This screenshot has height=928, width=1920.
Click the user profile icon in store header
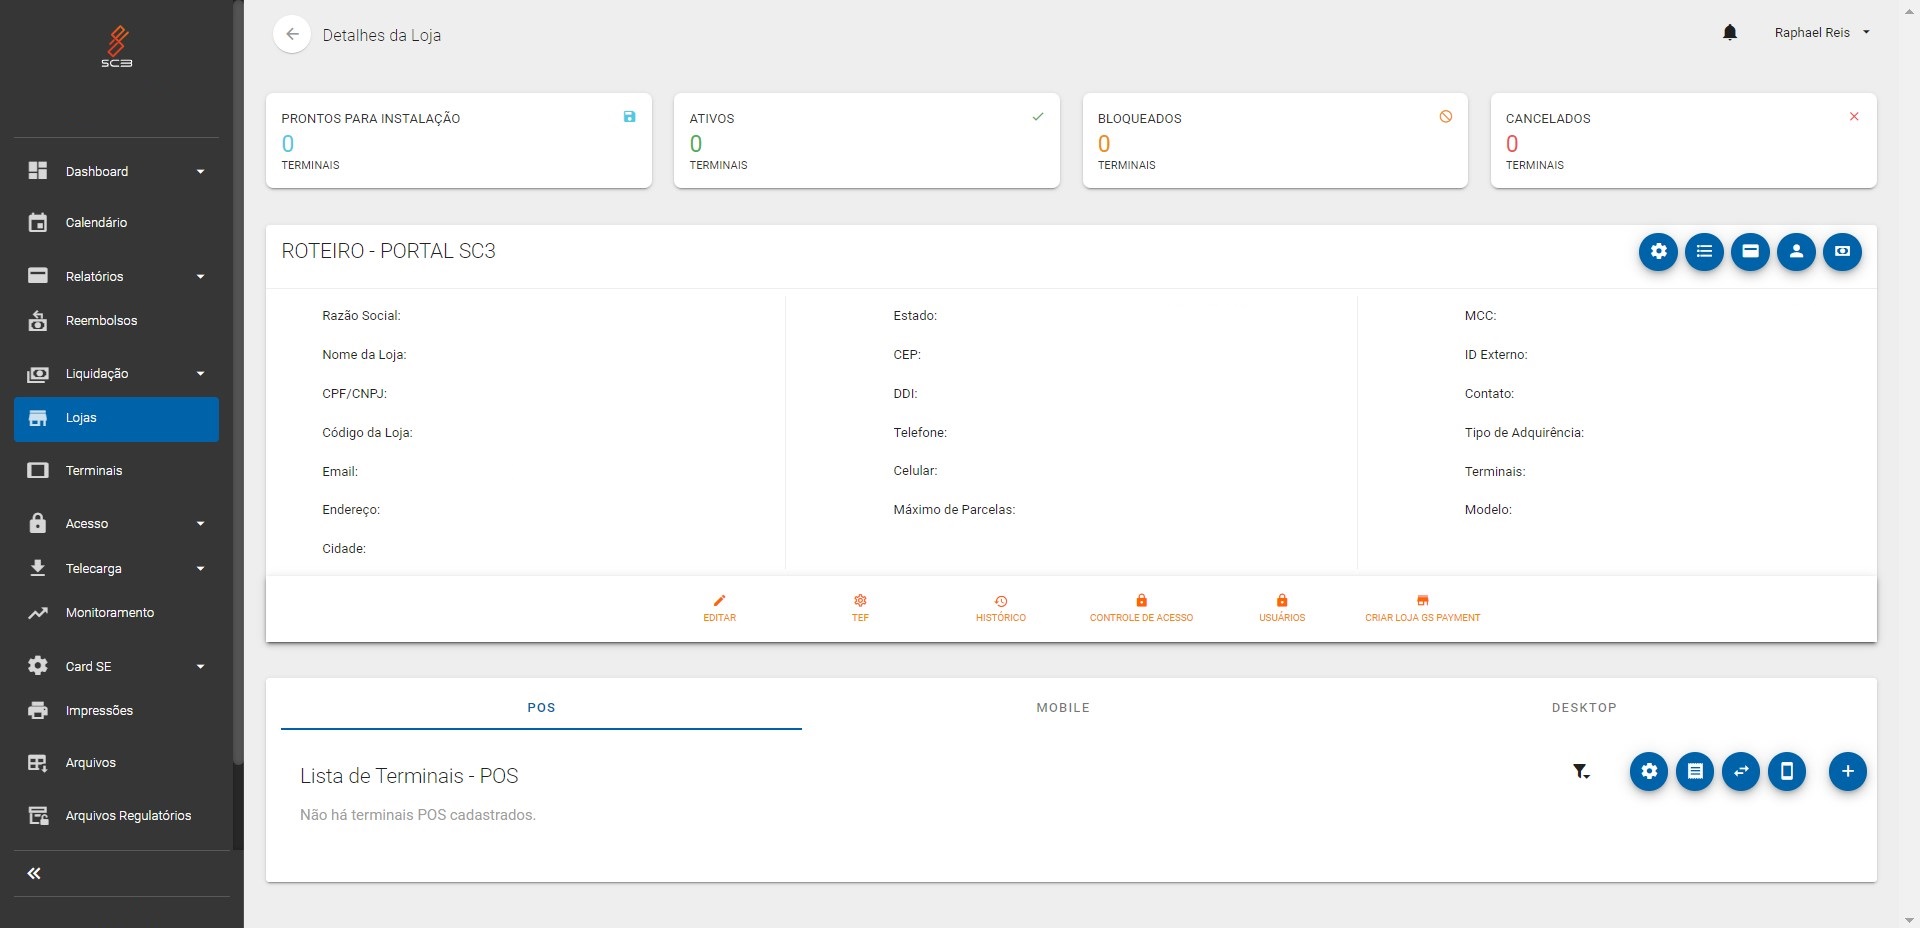(x=1796, y=251)
